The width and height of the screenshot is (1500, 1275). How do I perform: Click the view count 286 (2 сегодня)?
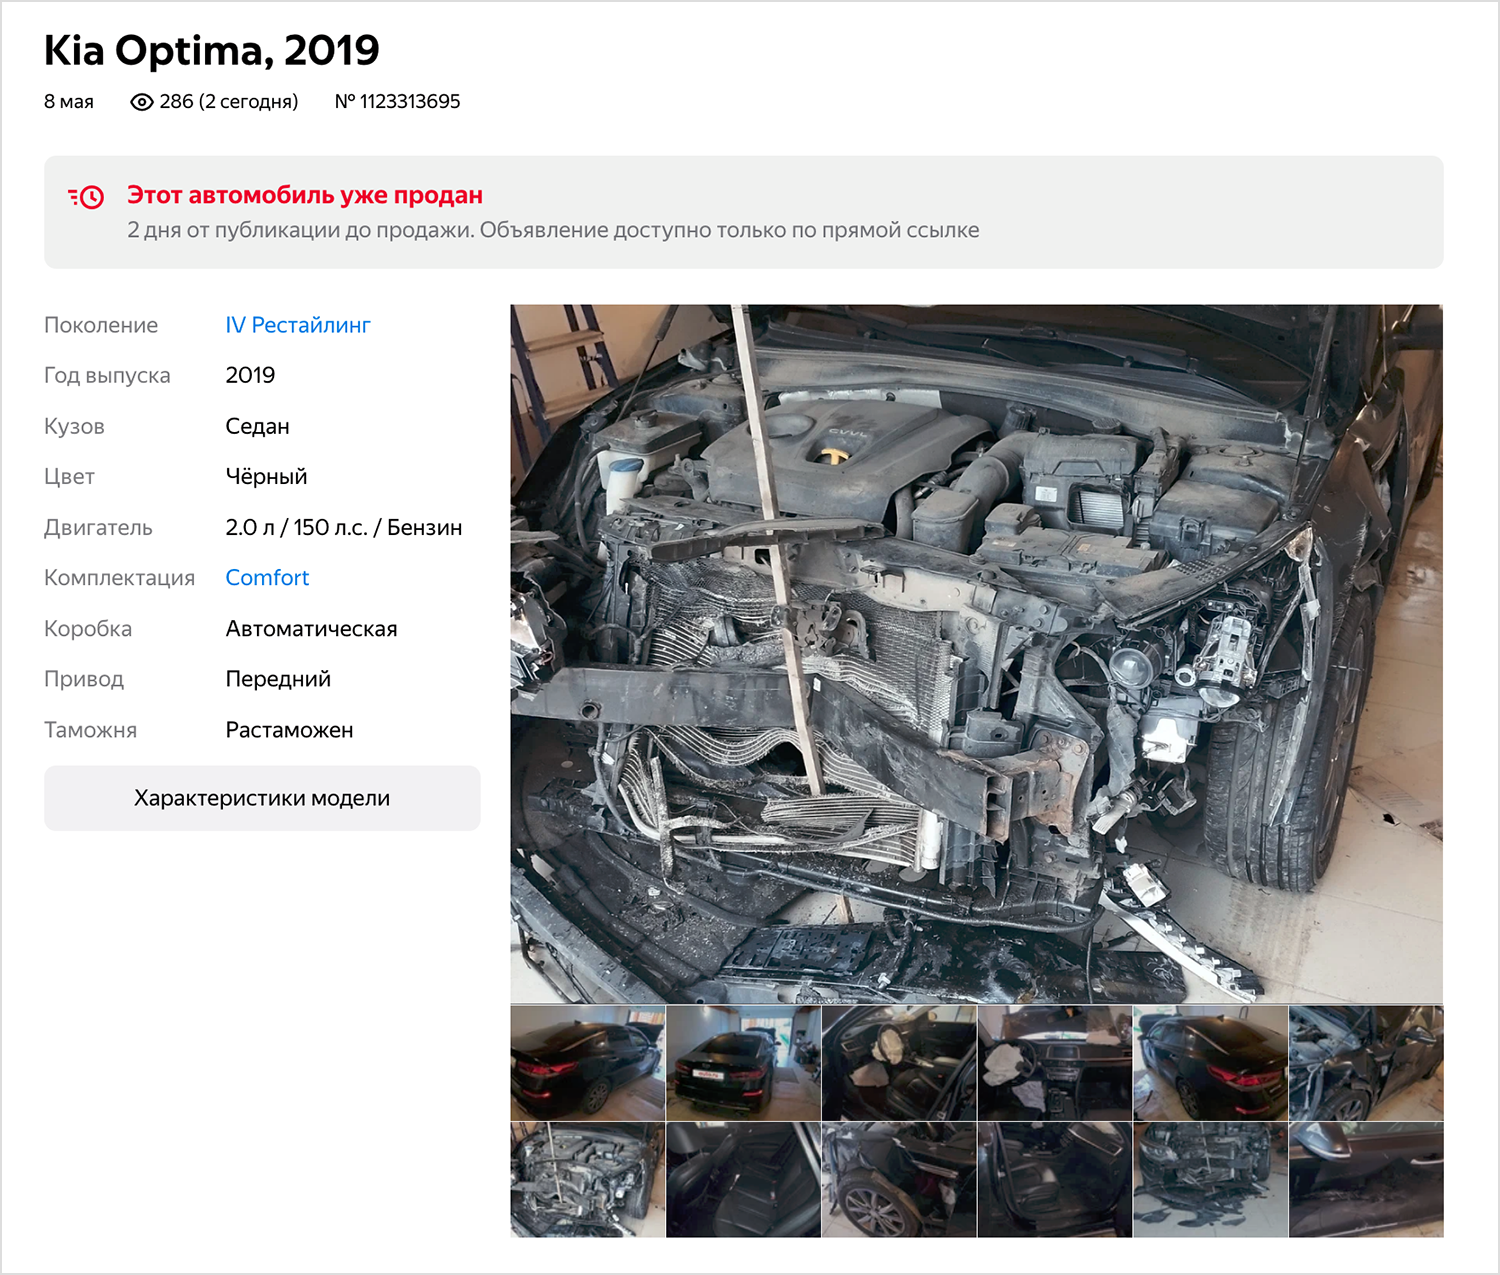click(x=229, y=102)
